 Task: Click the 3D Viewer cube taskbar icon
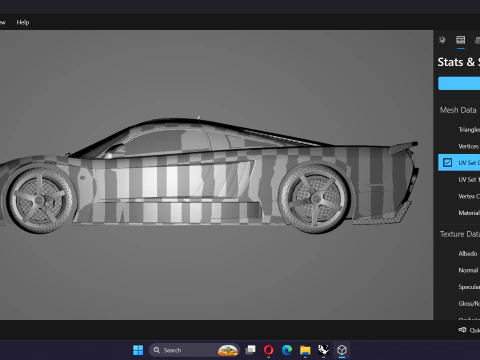pos(342,350)
